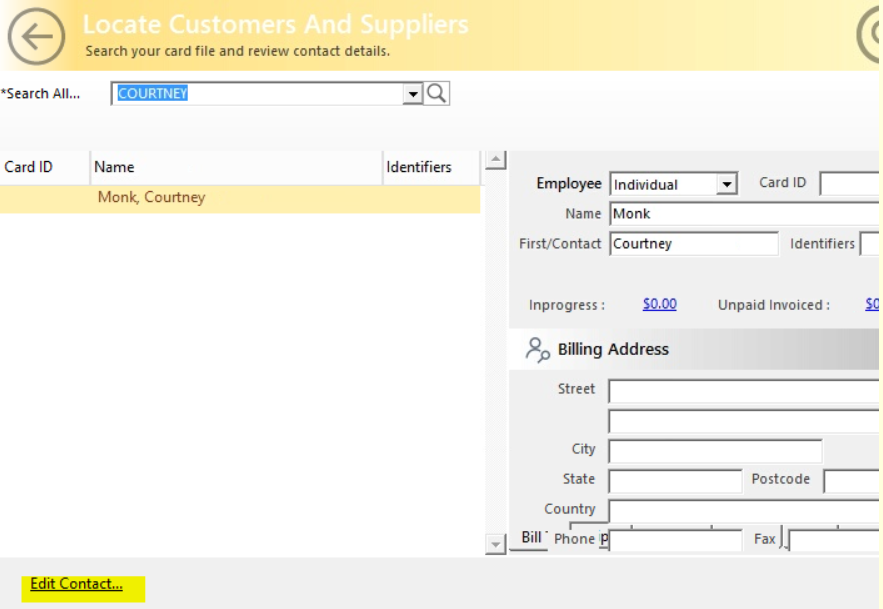Click the Identifiers column header

pos(431,167)
